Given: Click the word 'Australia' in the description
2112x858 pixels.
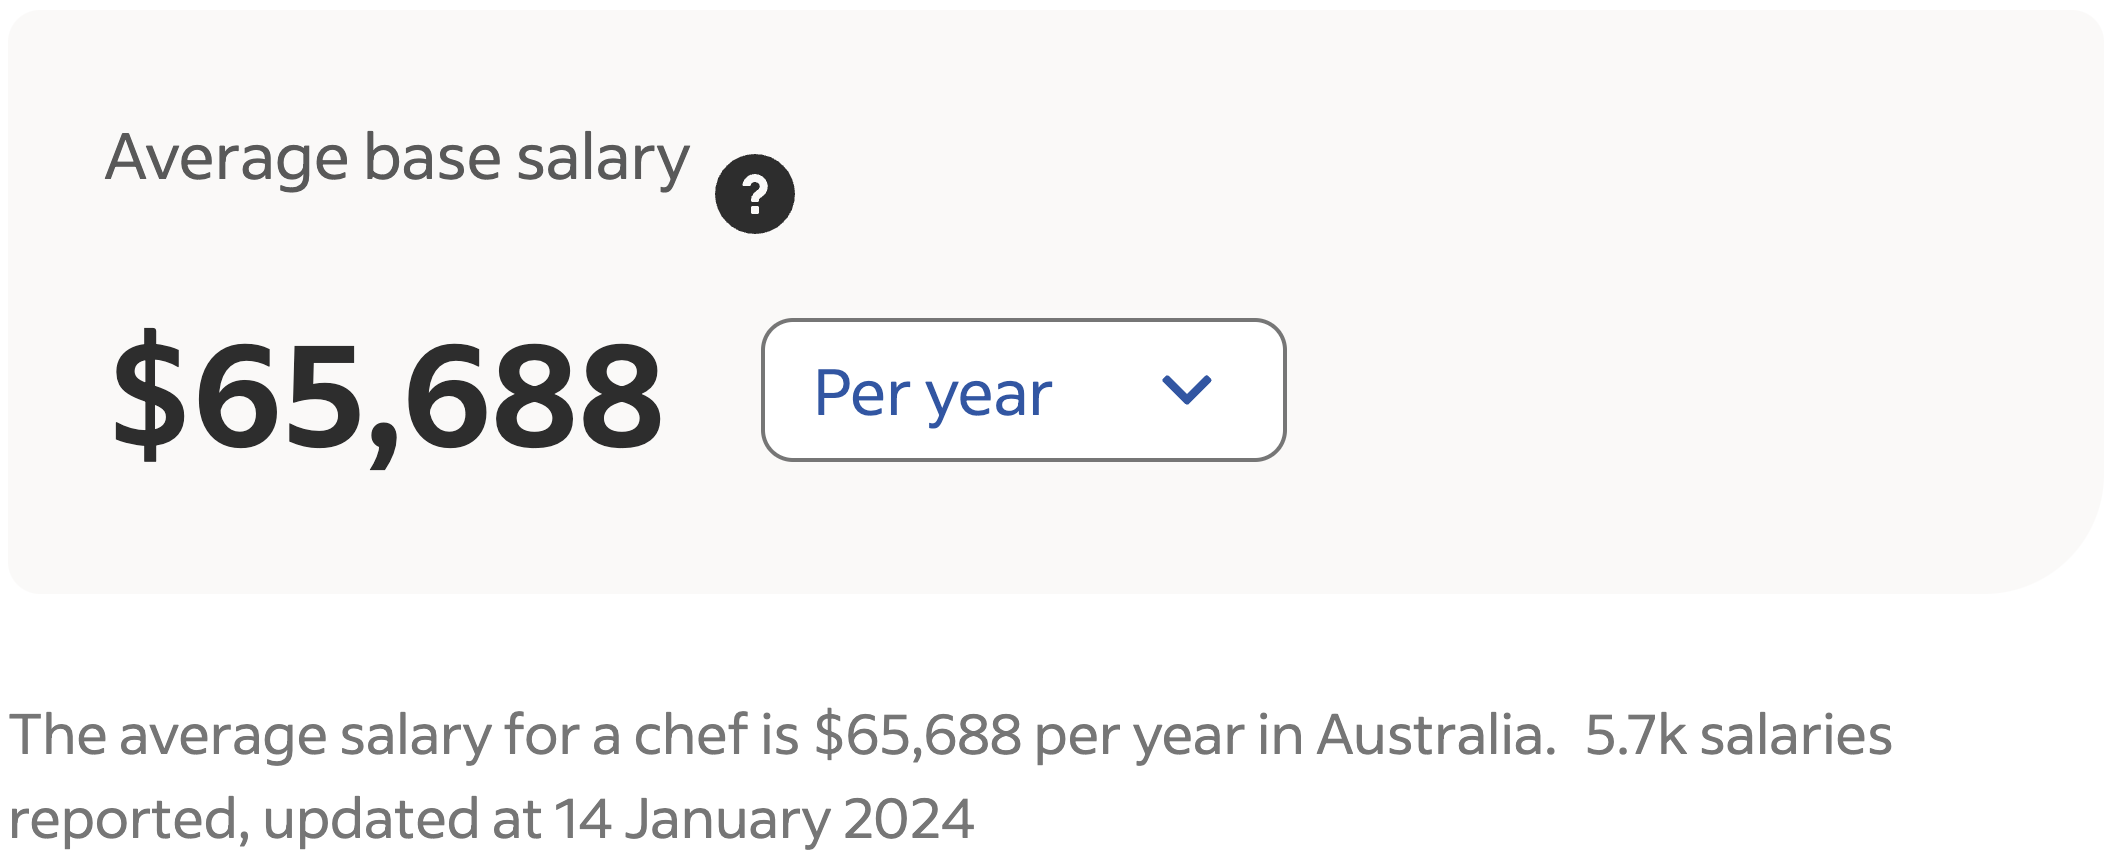Looking at the screenshot, I should point(1435,735).
